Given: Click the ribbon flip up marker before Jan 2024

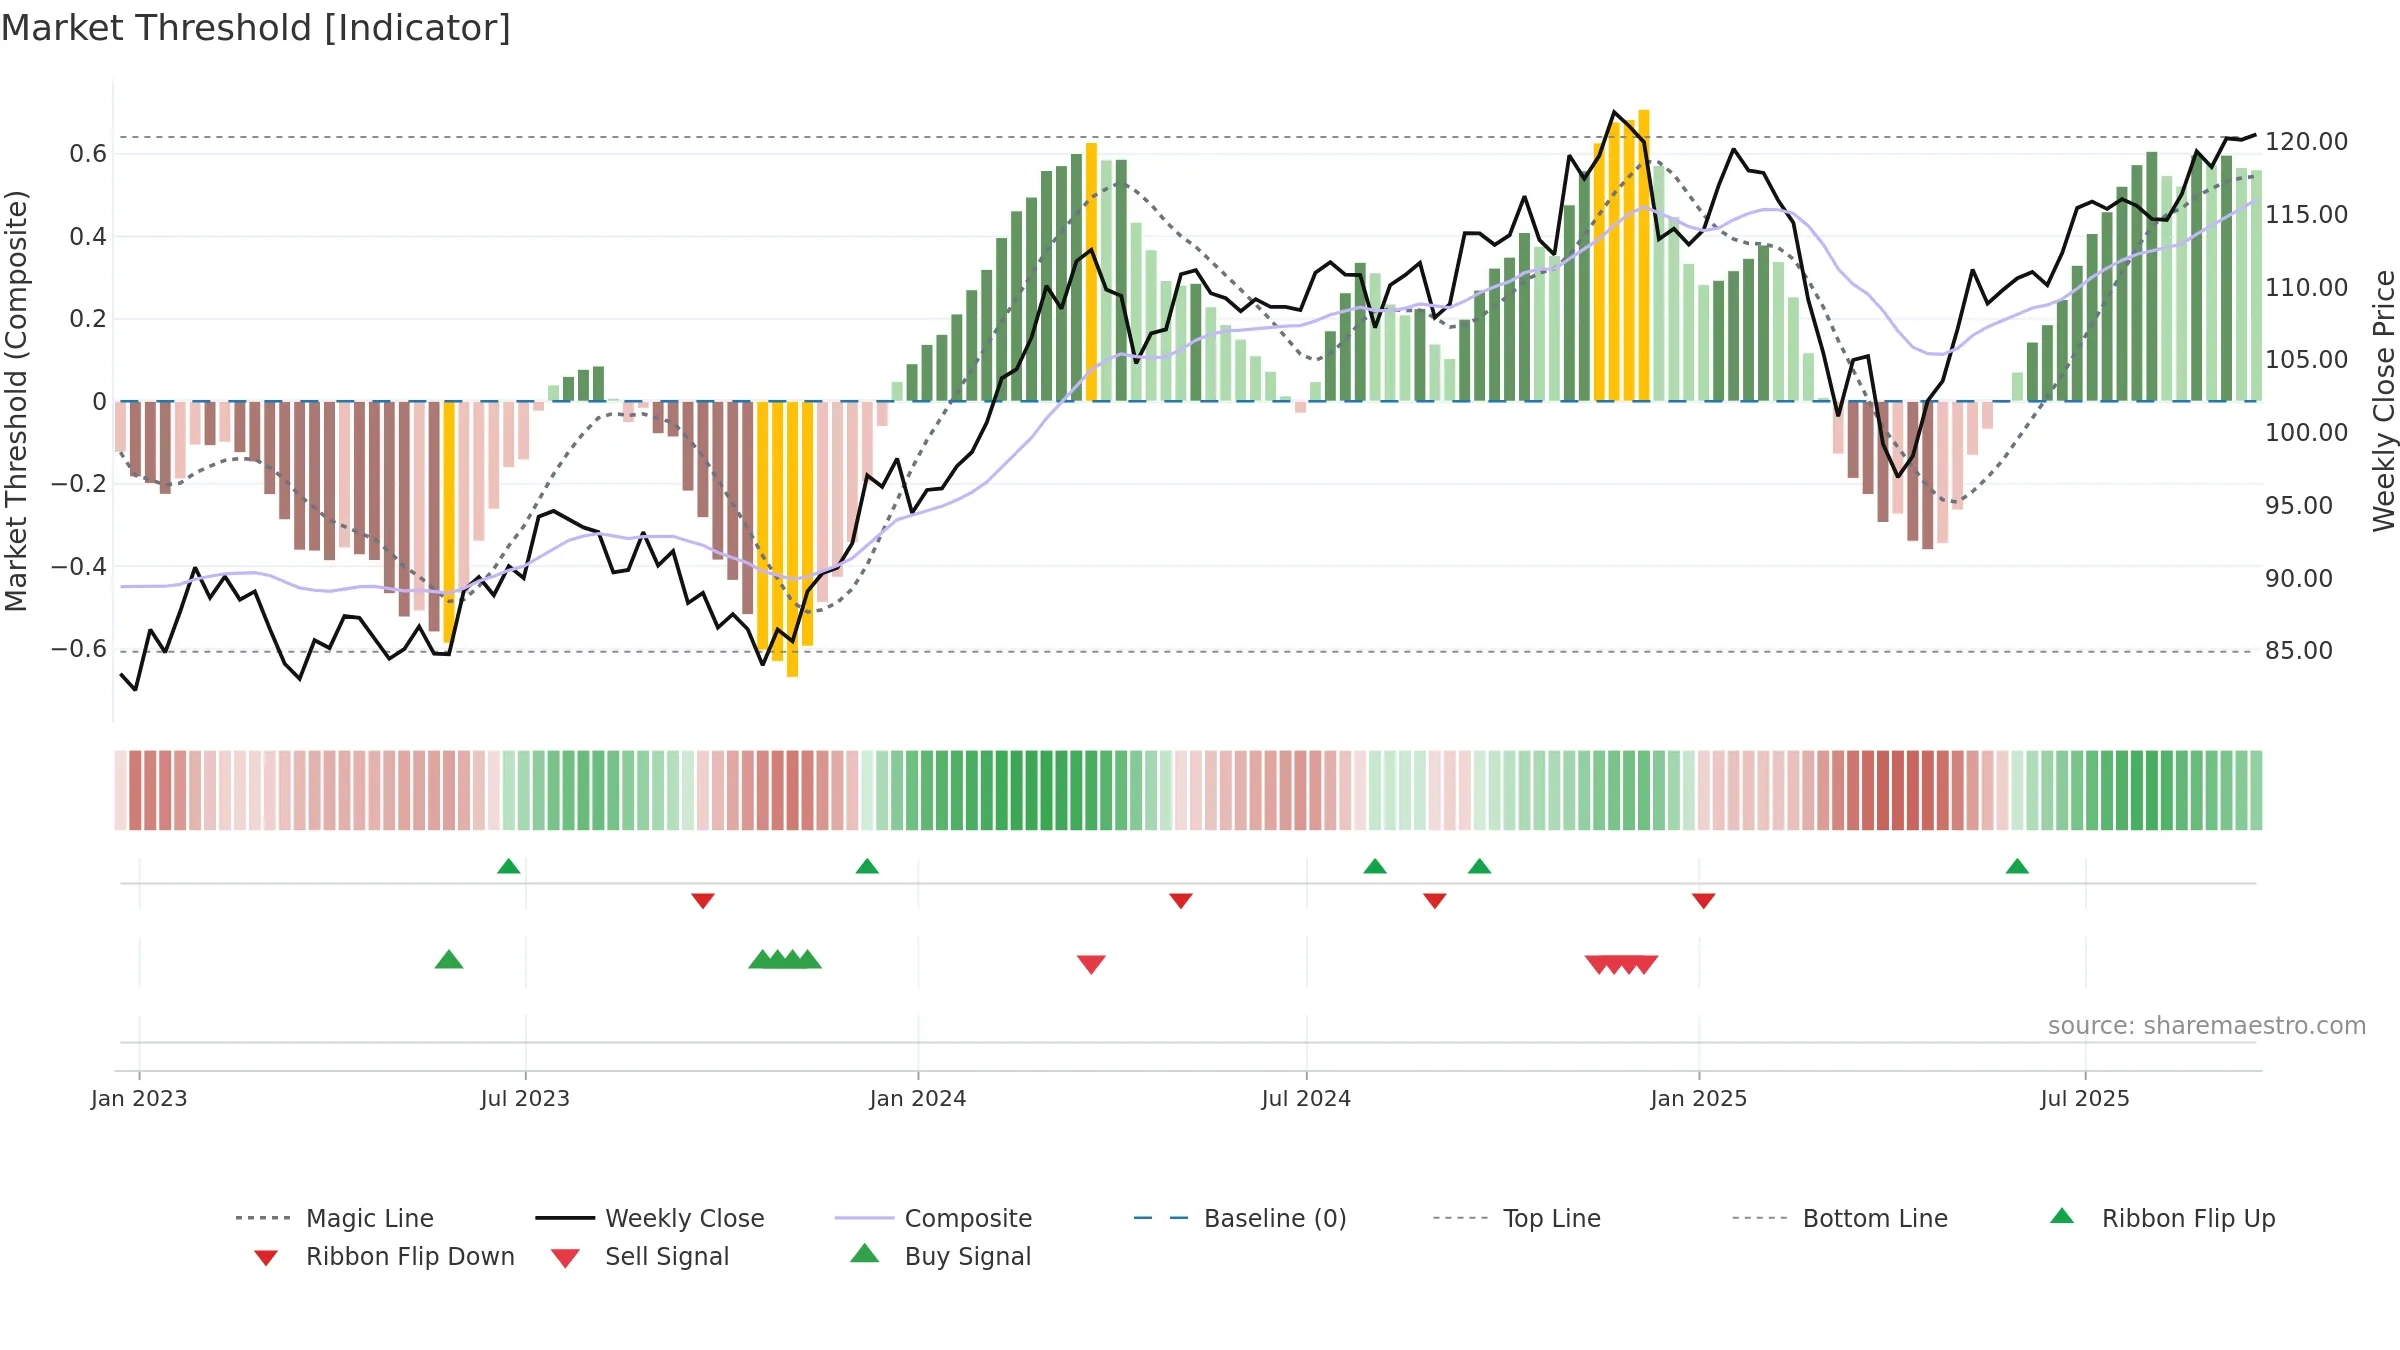Looking at the screenshot, I should click(867, 866).
